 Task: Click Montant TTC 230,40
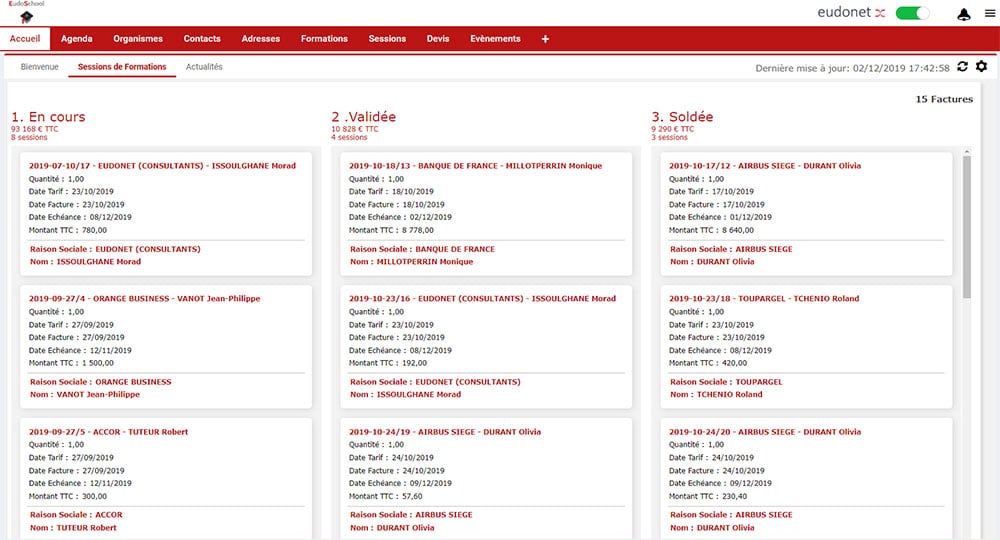point(708,496)
